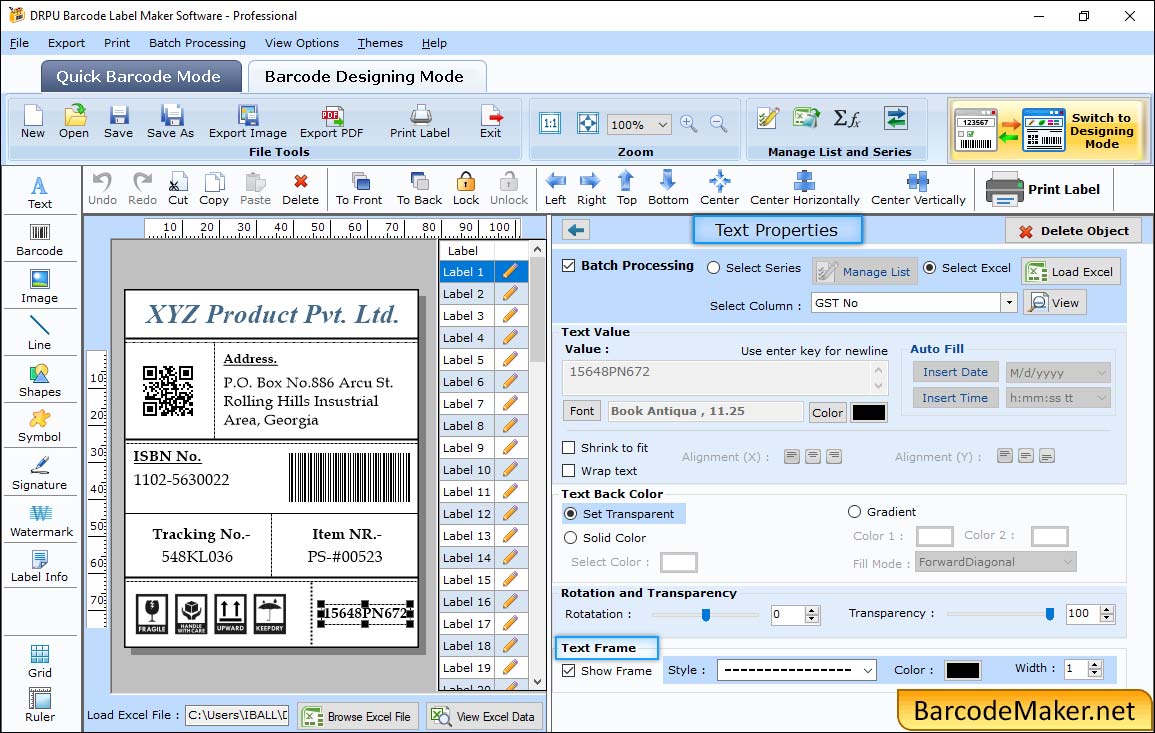This screenshot has height=733, width=1155.
Task: Select Set Transparent back color
Action: coord(570,513)
